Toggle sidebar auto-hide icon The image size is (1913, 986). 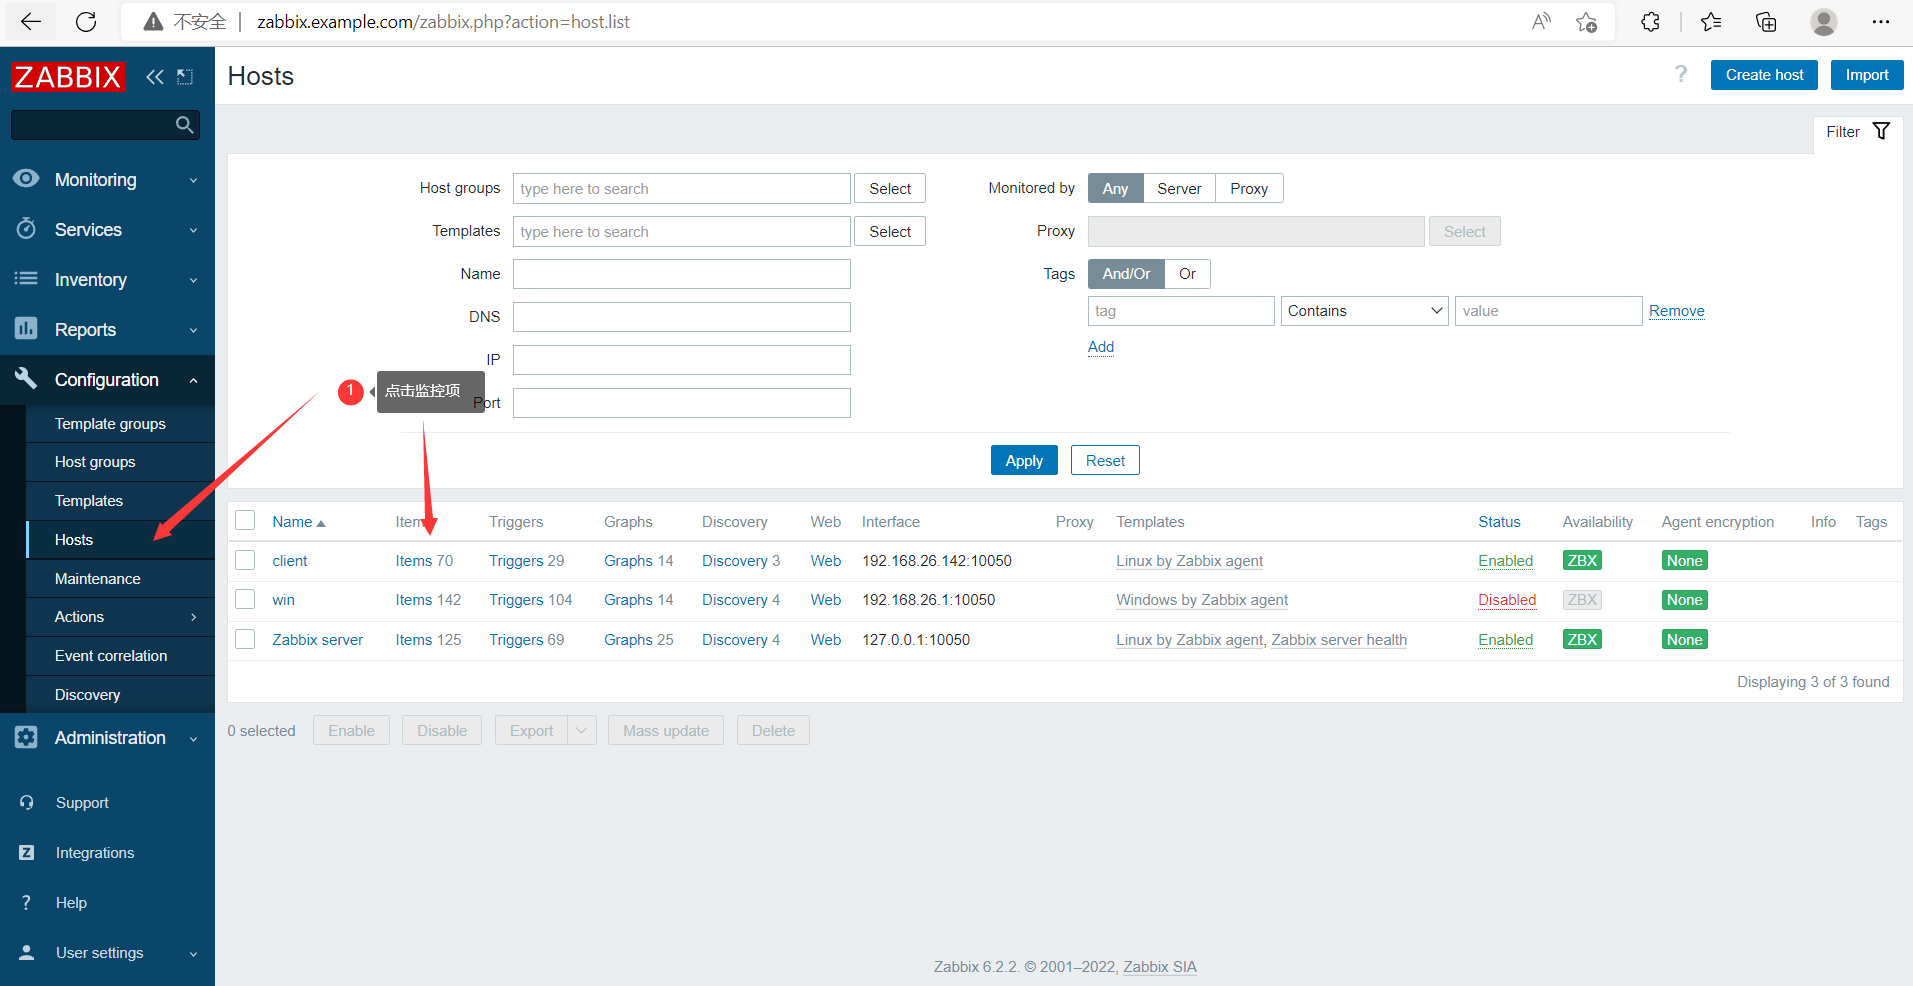coord(185,77)
